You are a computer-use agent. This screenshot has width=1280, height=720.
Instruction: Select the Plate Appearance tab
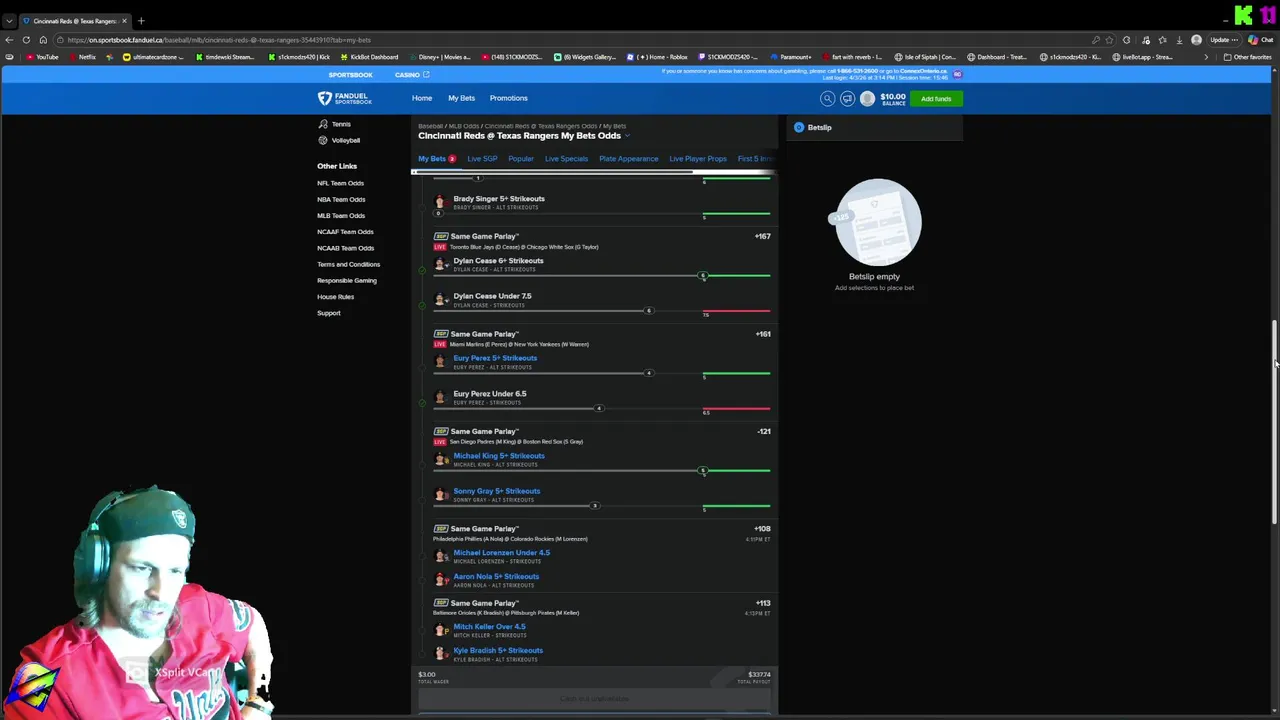tap(629, 159)
